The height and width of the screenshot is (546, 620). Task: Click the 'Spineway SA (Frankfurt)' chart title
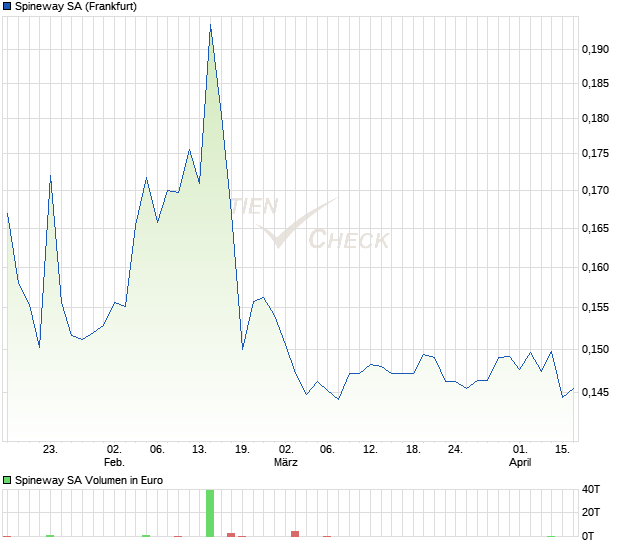pos(76,6)
